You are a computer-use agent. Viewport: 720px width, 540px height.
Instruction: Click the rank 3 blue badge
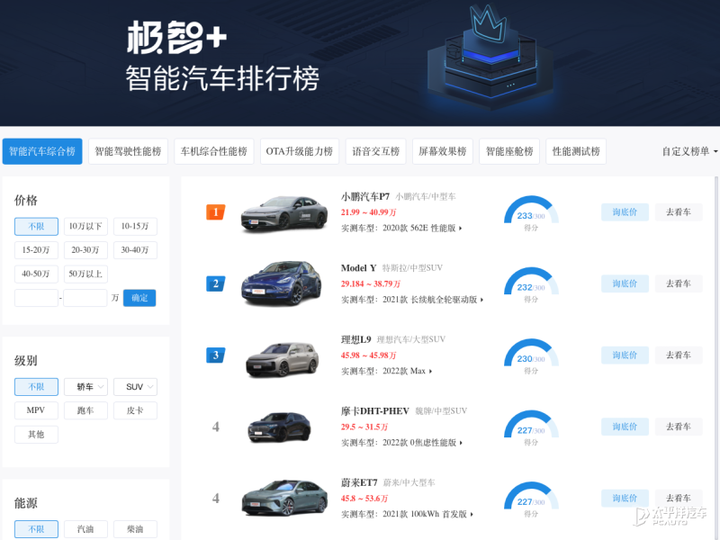pos(216,355)
